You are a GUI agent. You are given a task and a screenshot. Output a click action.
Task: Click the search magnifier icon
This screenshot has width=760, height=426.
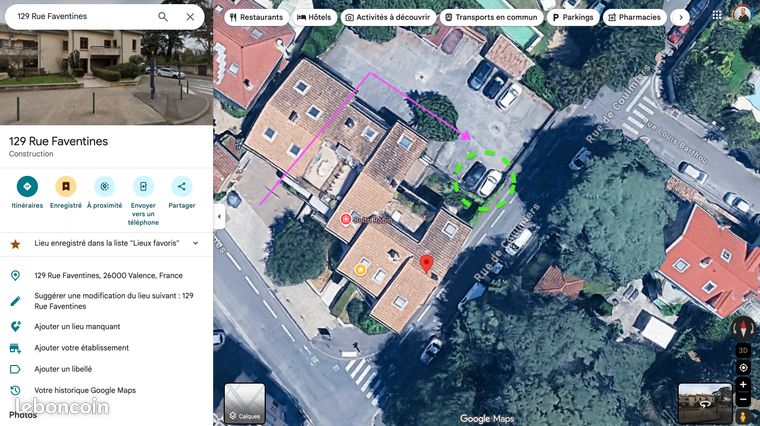pyautogui.click(x=163, y=16)
